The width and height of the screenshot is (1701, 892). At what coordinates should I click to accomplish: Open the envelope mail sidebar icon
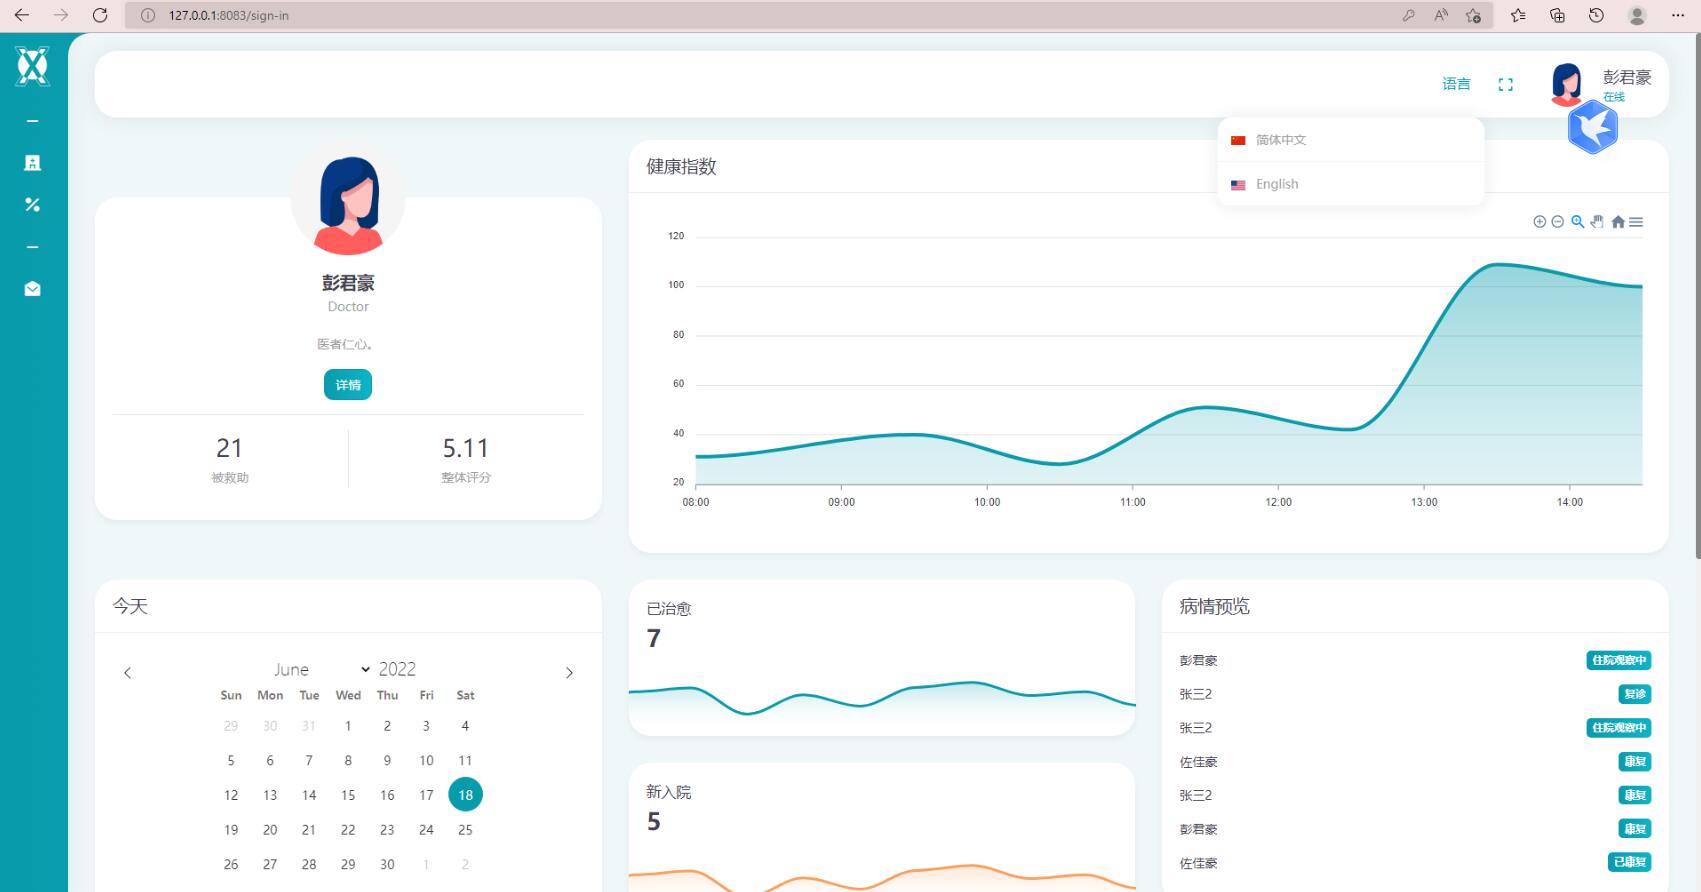[x=32, y=289]
